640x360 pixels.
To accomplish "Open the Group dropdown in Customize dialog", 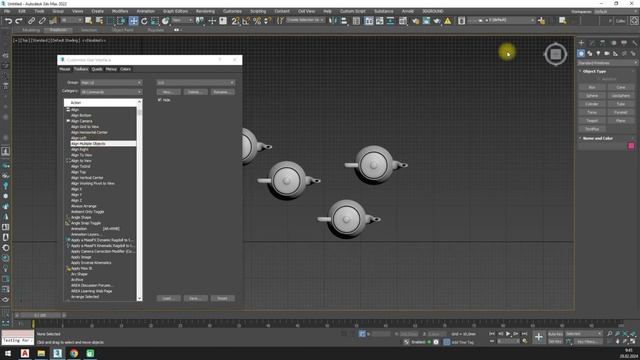I will click(x=111, y=83).
